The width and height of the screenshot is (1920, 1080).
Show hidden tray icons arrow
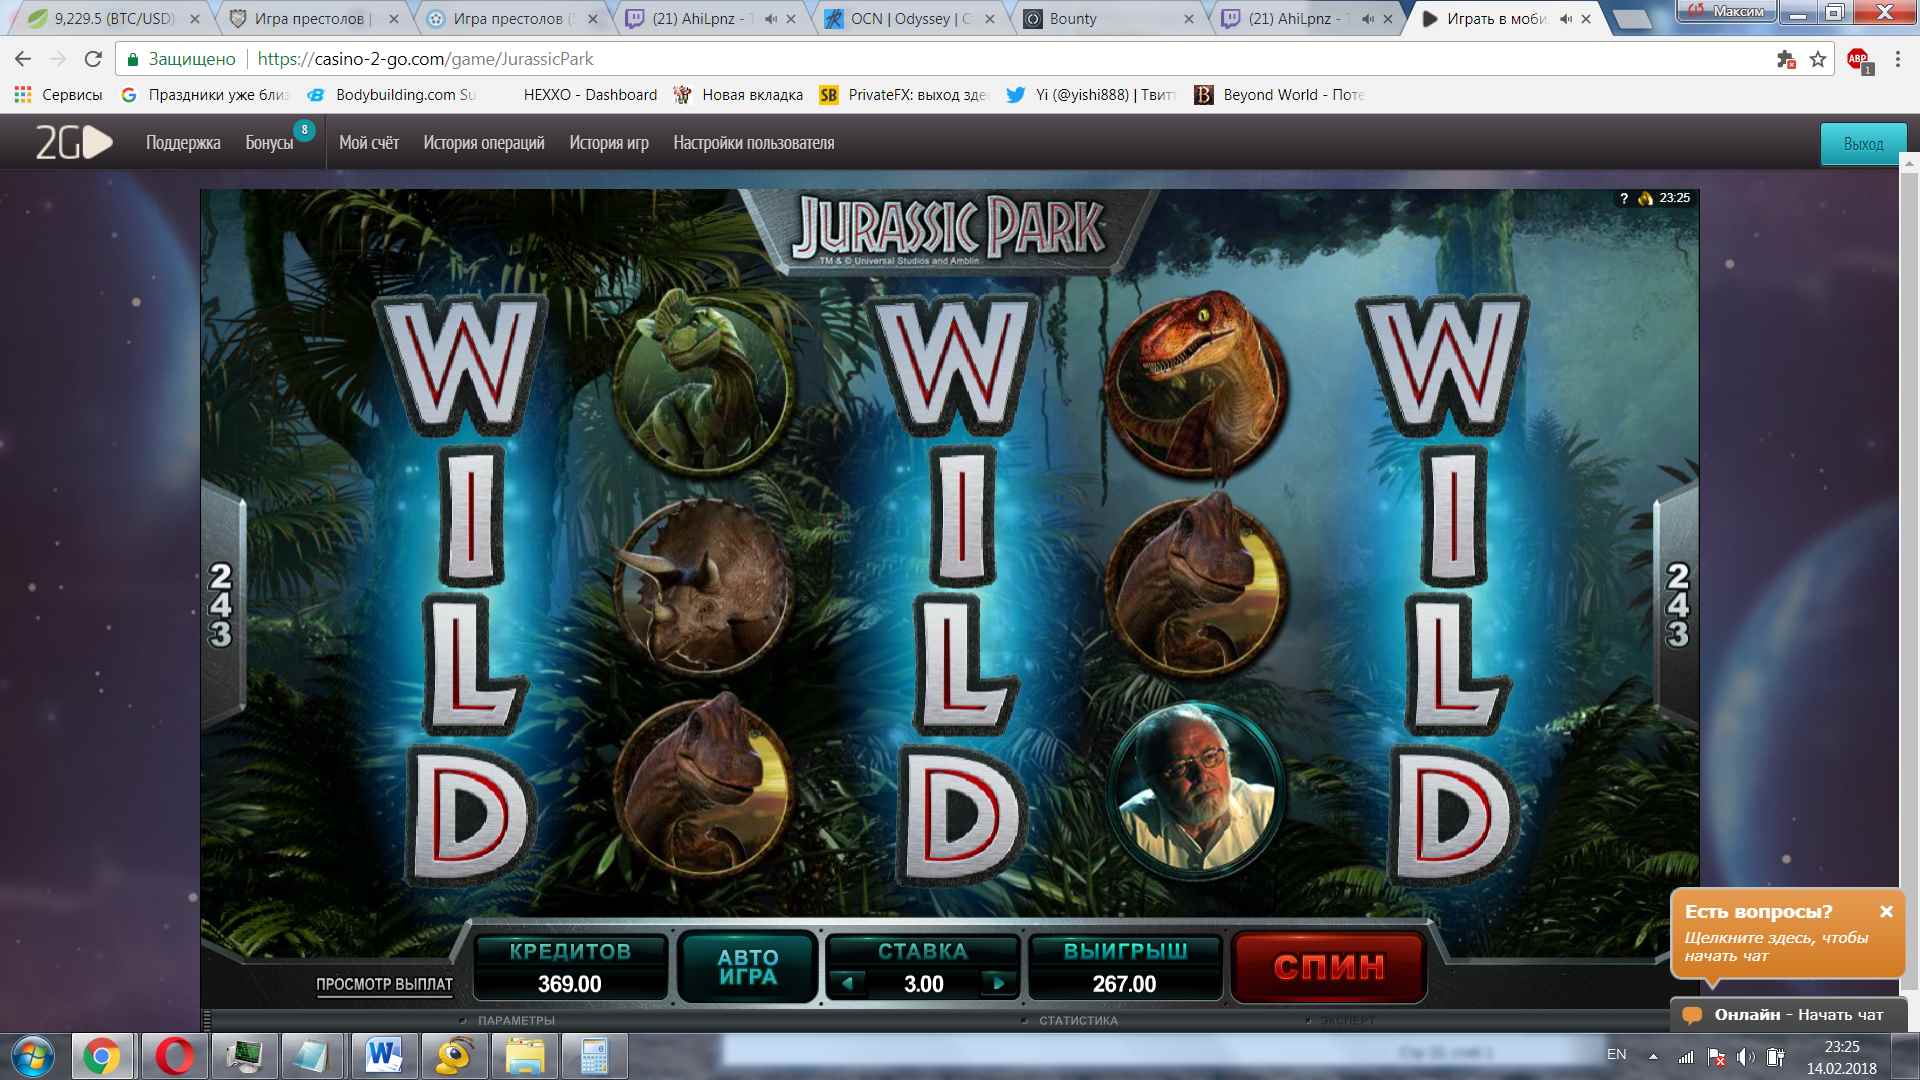[x=1653, y=1056]
